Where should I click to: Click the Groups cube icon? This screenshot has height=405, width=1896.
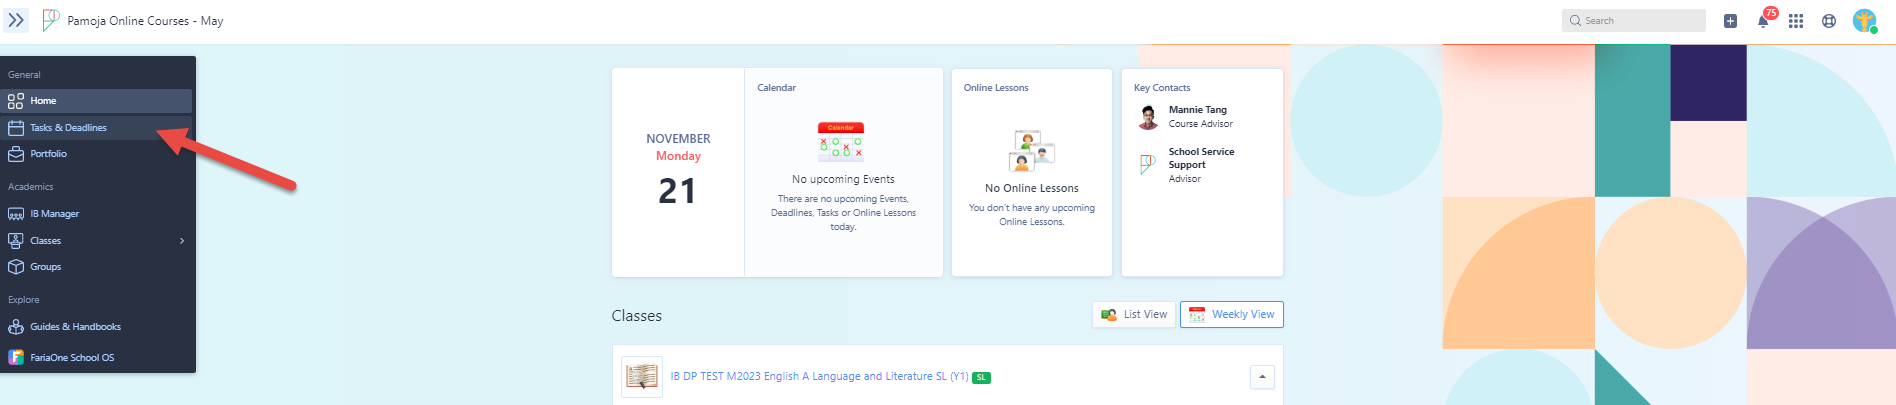pyautogui.click(x=16, y=267)
